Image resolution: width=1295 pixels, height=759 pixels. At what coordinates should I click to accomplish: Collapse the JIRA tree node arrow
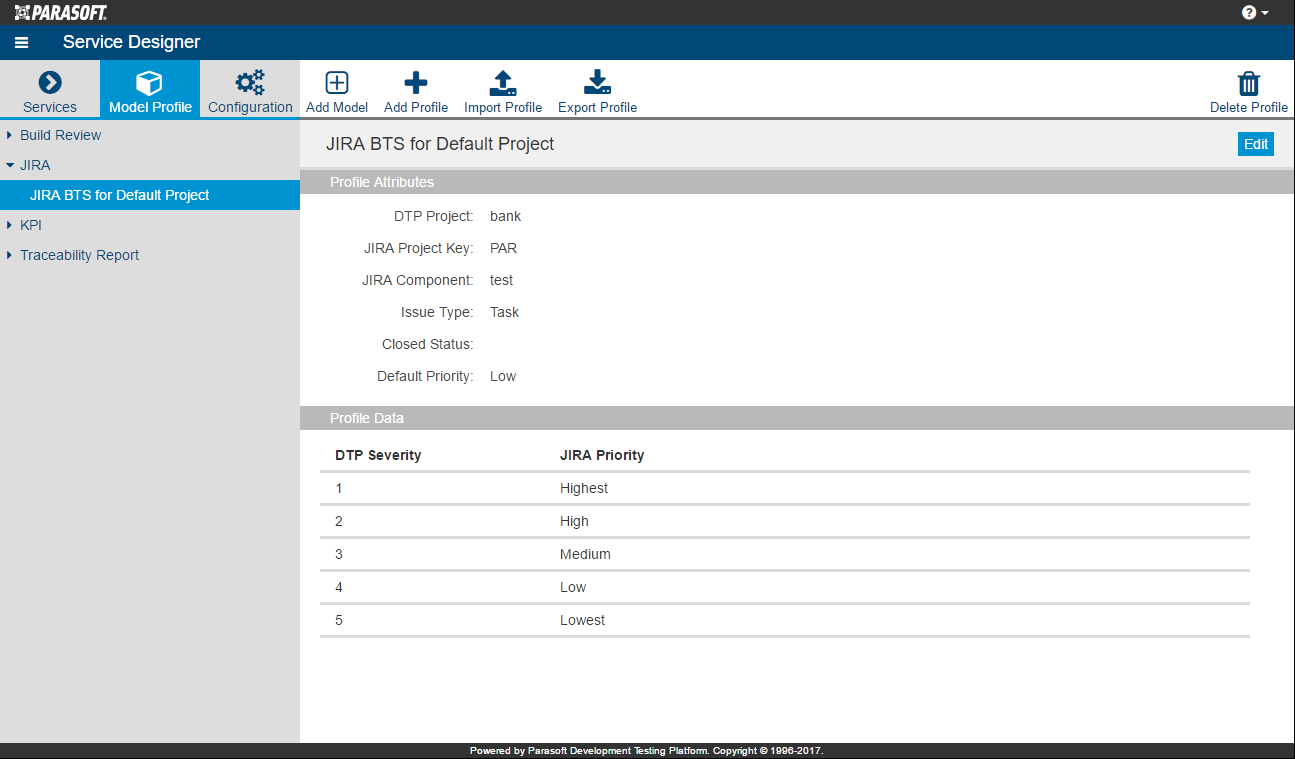(x=9, y=165)
